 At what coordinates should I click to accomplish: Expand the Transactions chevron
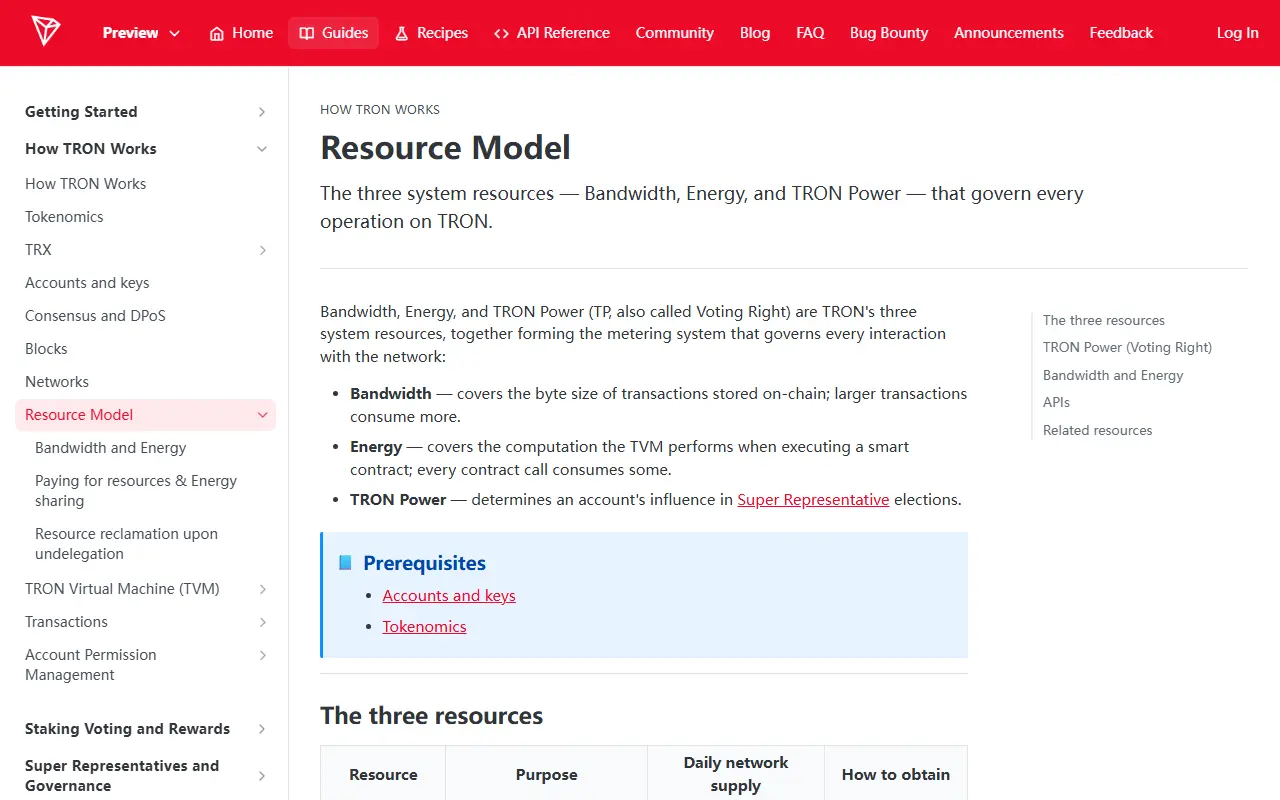[262, 622]
